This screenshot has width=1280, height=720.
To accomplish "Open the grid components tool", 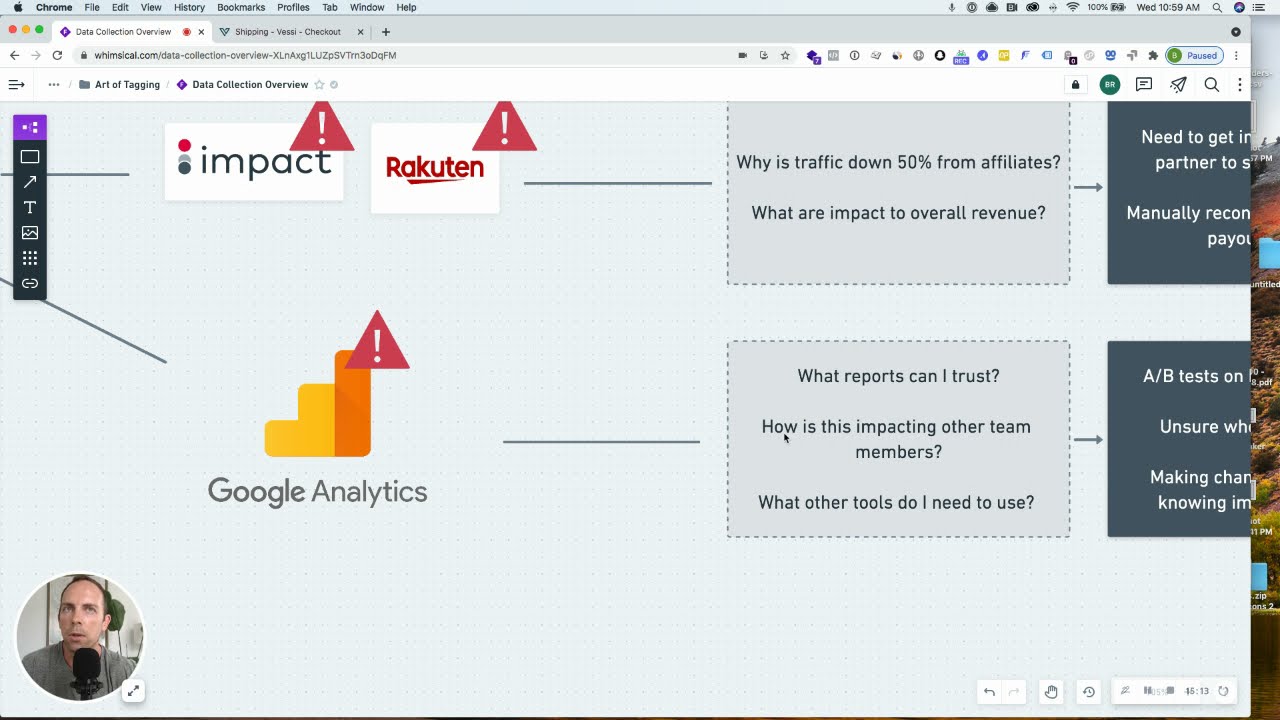I will (x=30, y=258).
